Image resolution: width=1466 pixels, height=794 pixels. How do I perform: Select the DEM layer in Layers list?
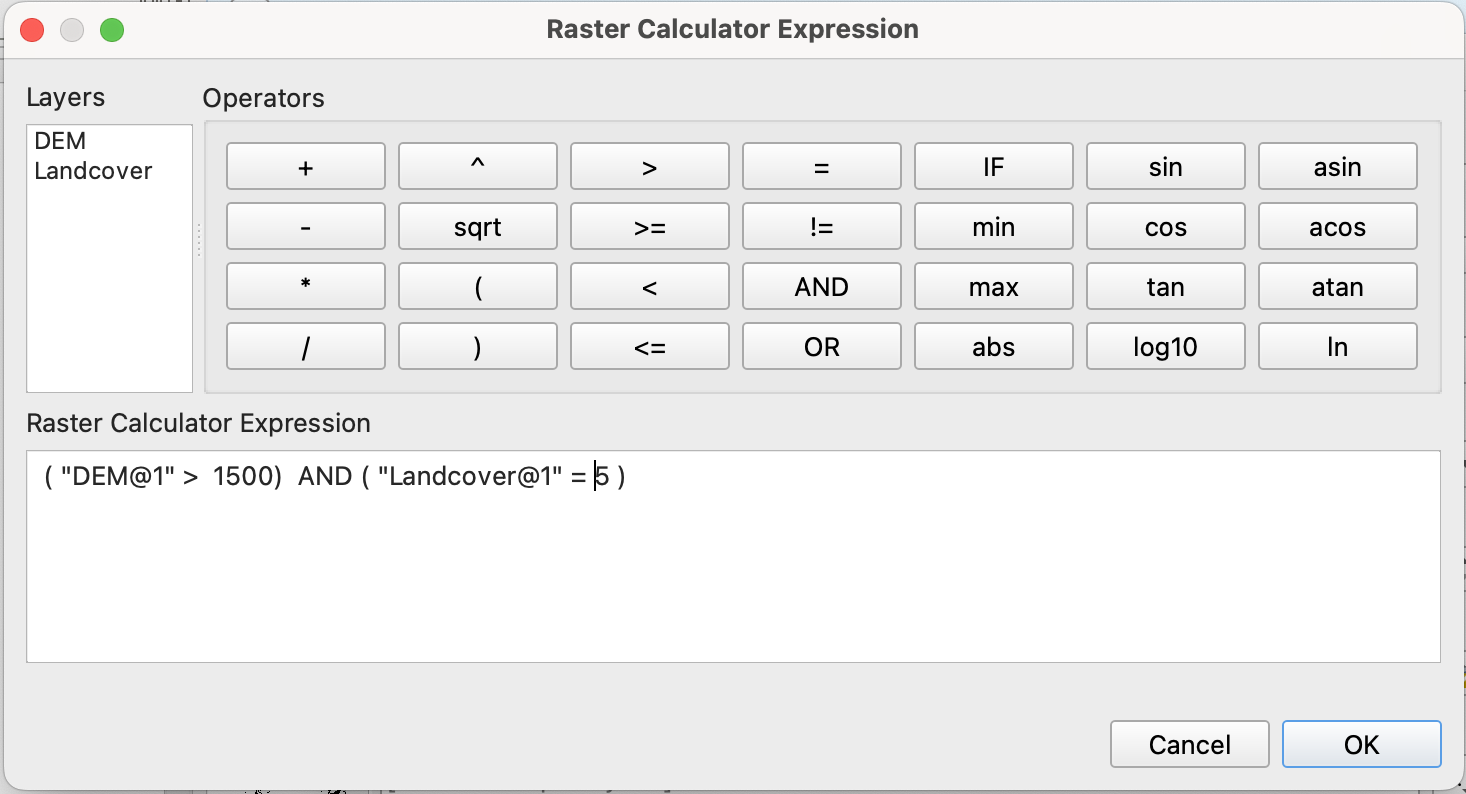click(60, 141)
